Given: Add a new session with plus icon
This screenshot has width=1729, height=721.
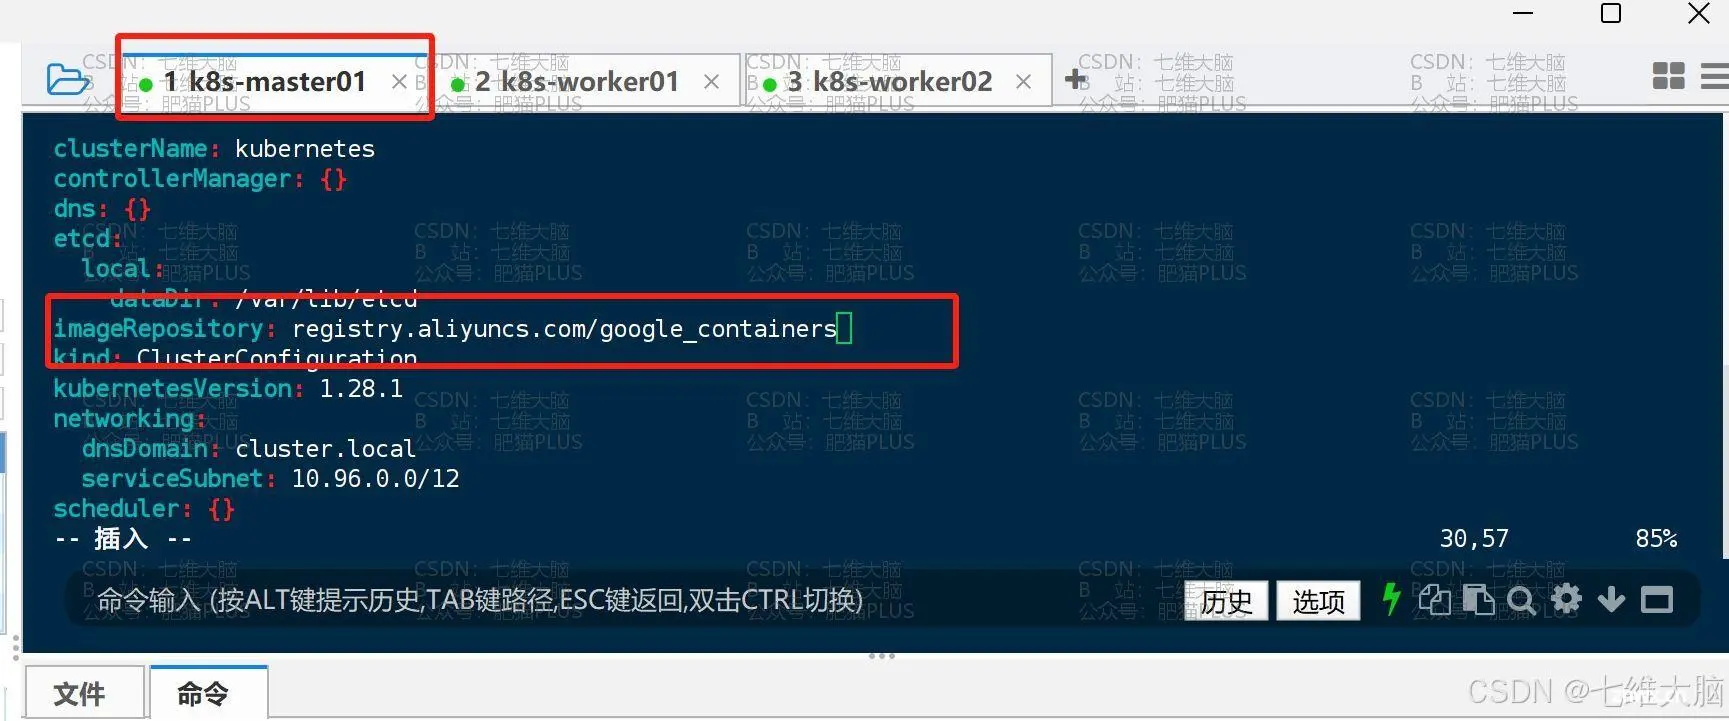Looking at the screenshot, I should (x=1076, y=79).
